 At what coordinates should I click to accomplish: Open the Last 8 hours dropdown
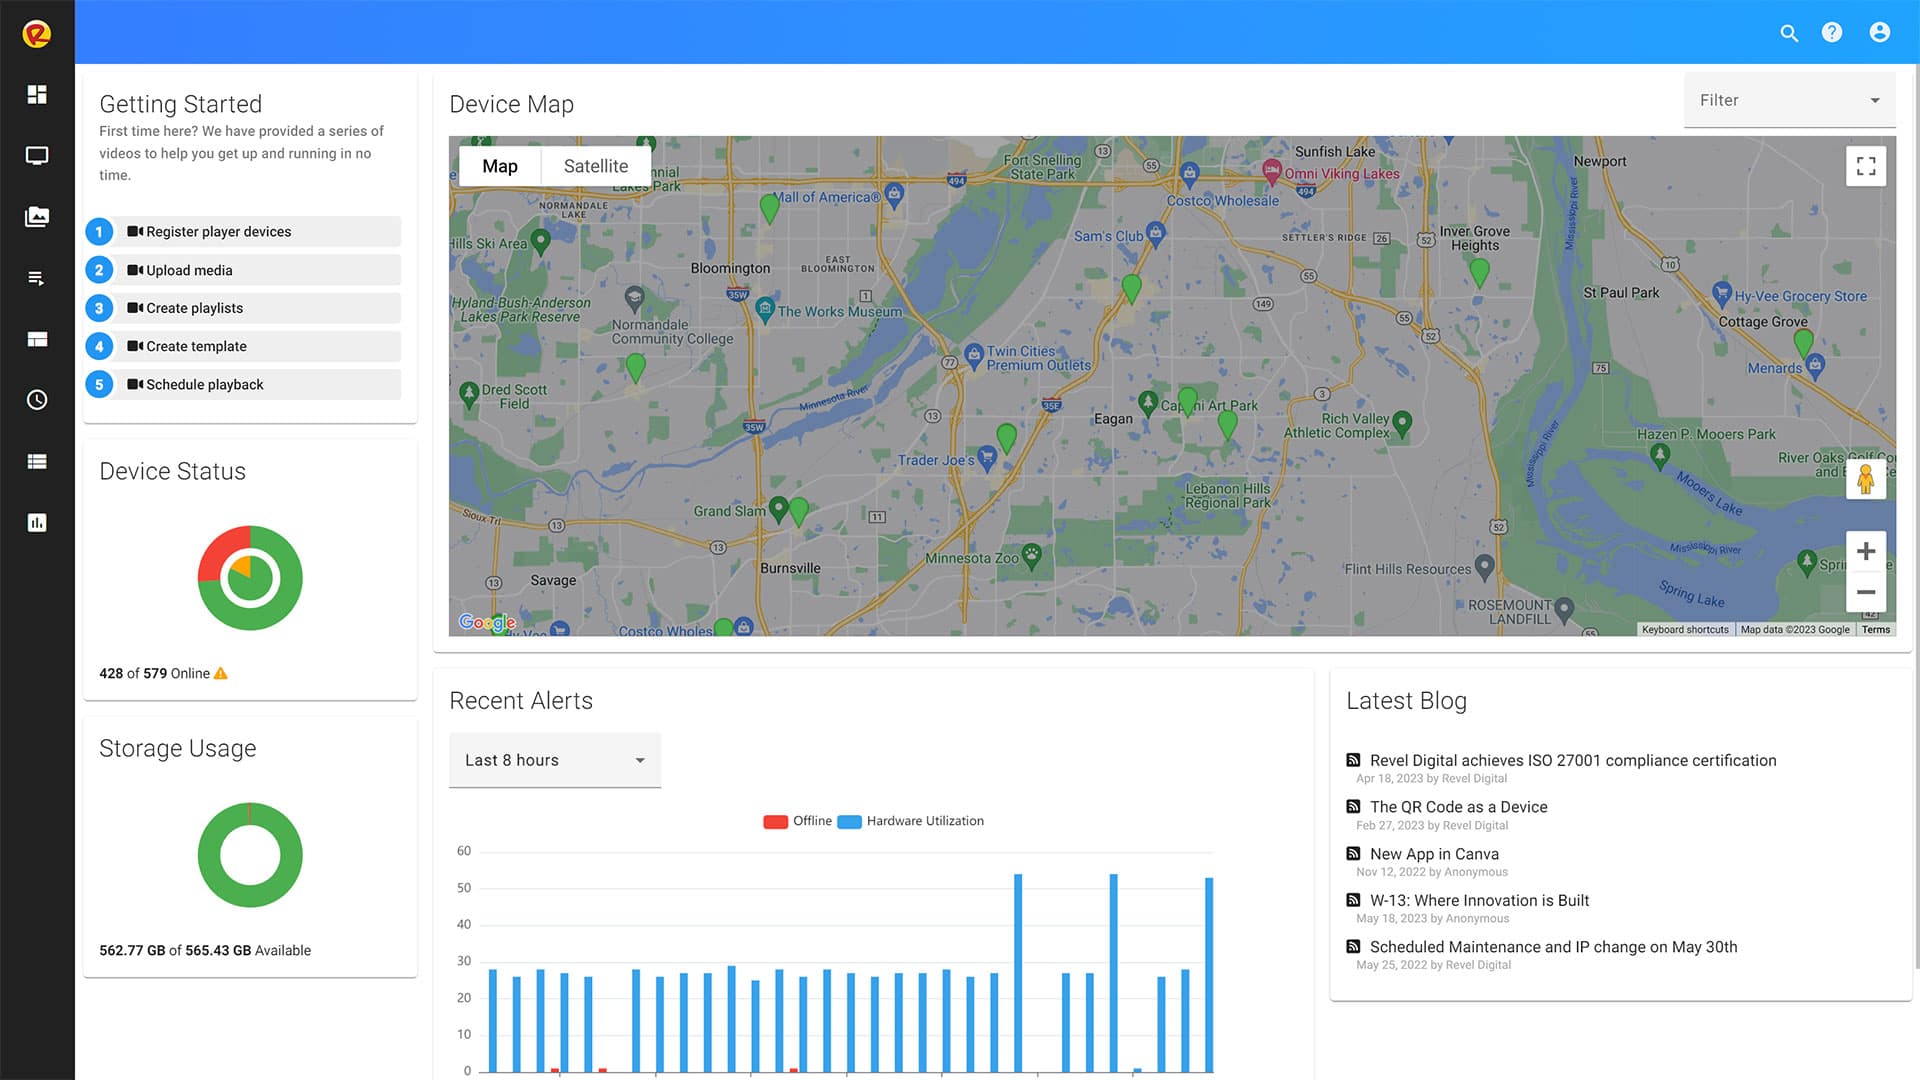pos(554,760)
